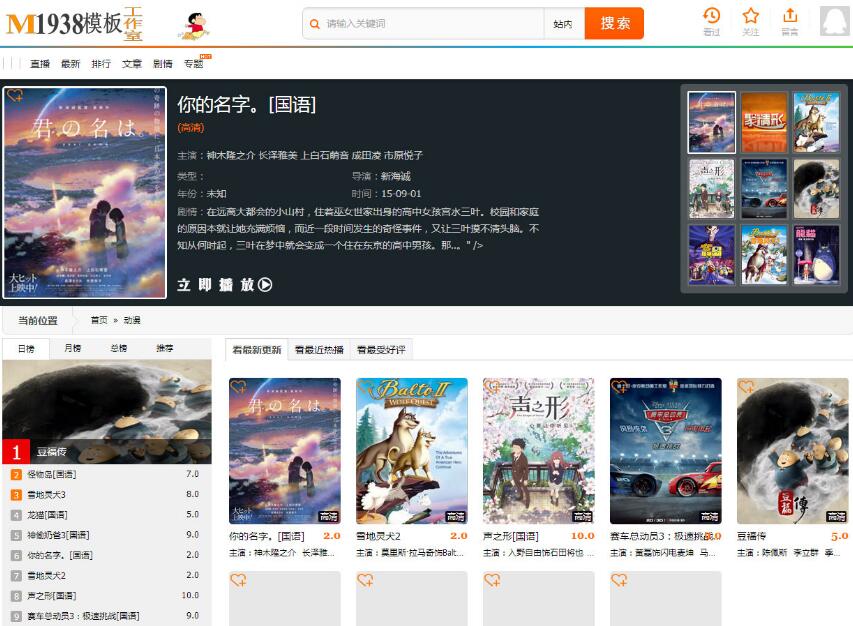Switch to the 月榜 ranking tab

tap(73, 349)
